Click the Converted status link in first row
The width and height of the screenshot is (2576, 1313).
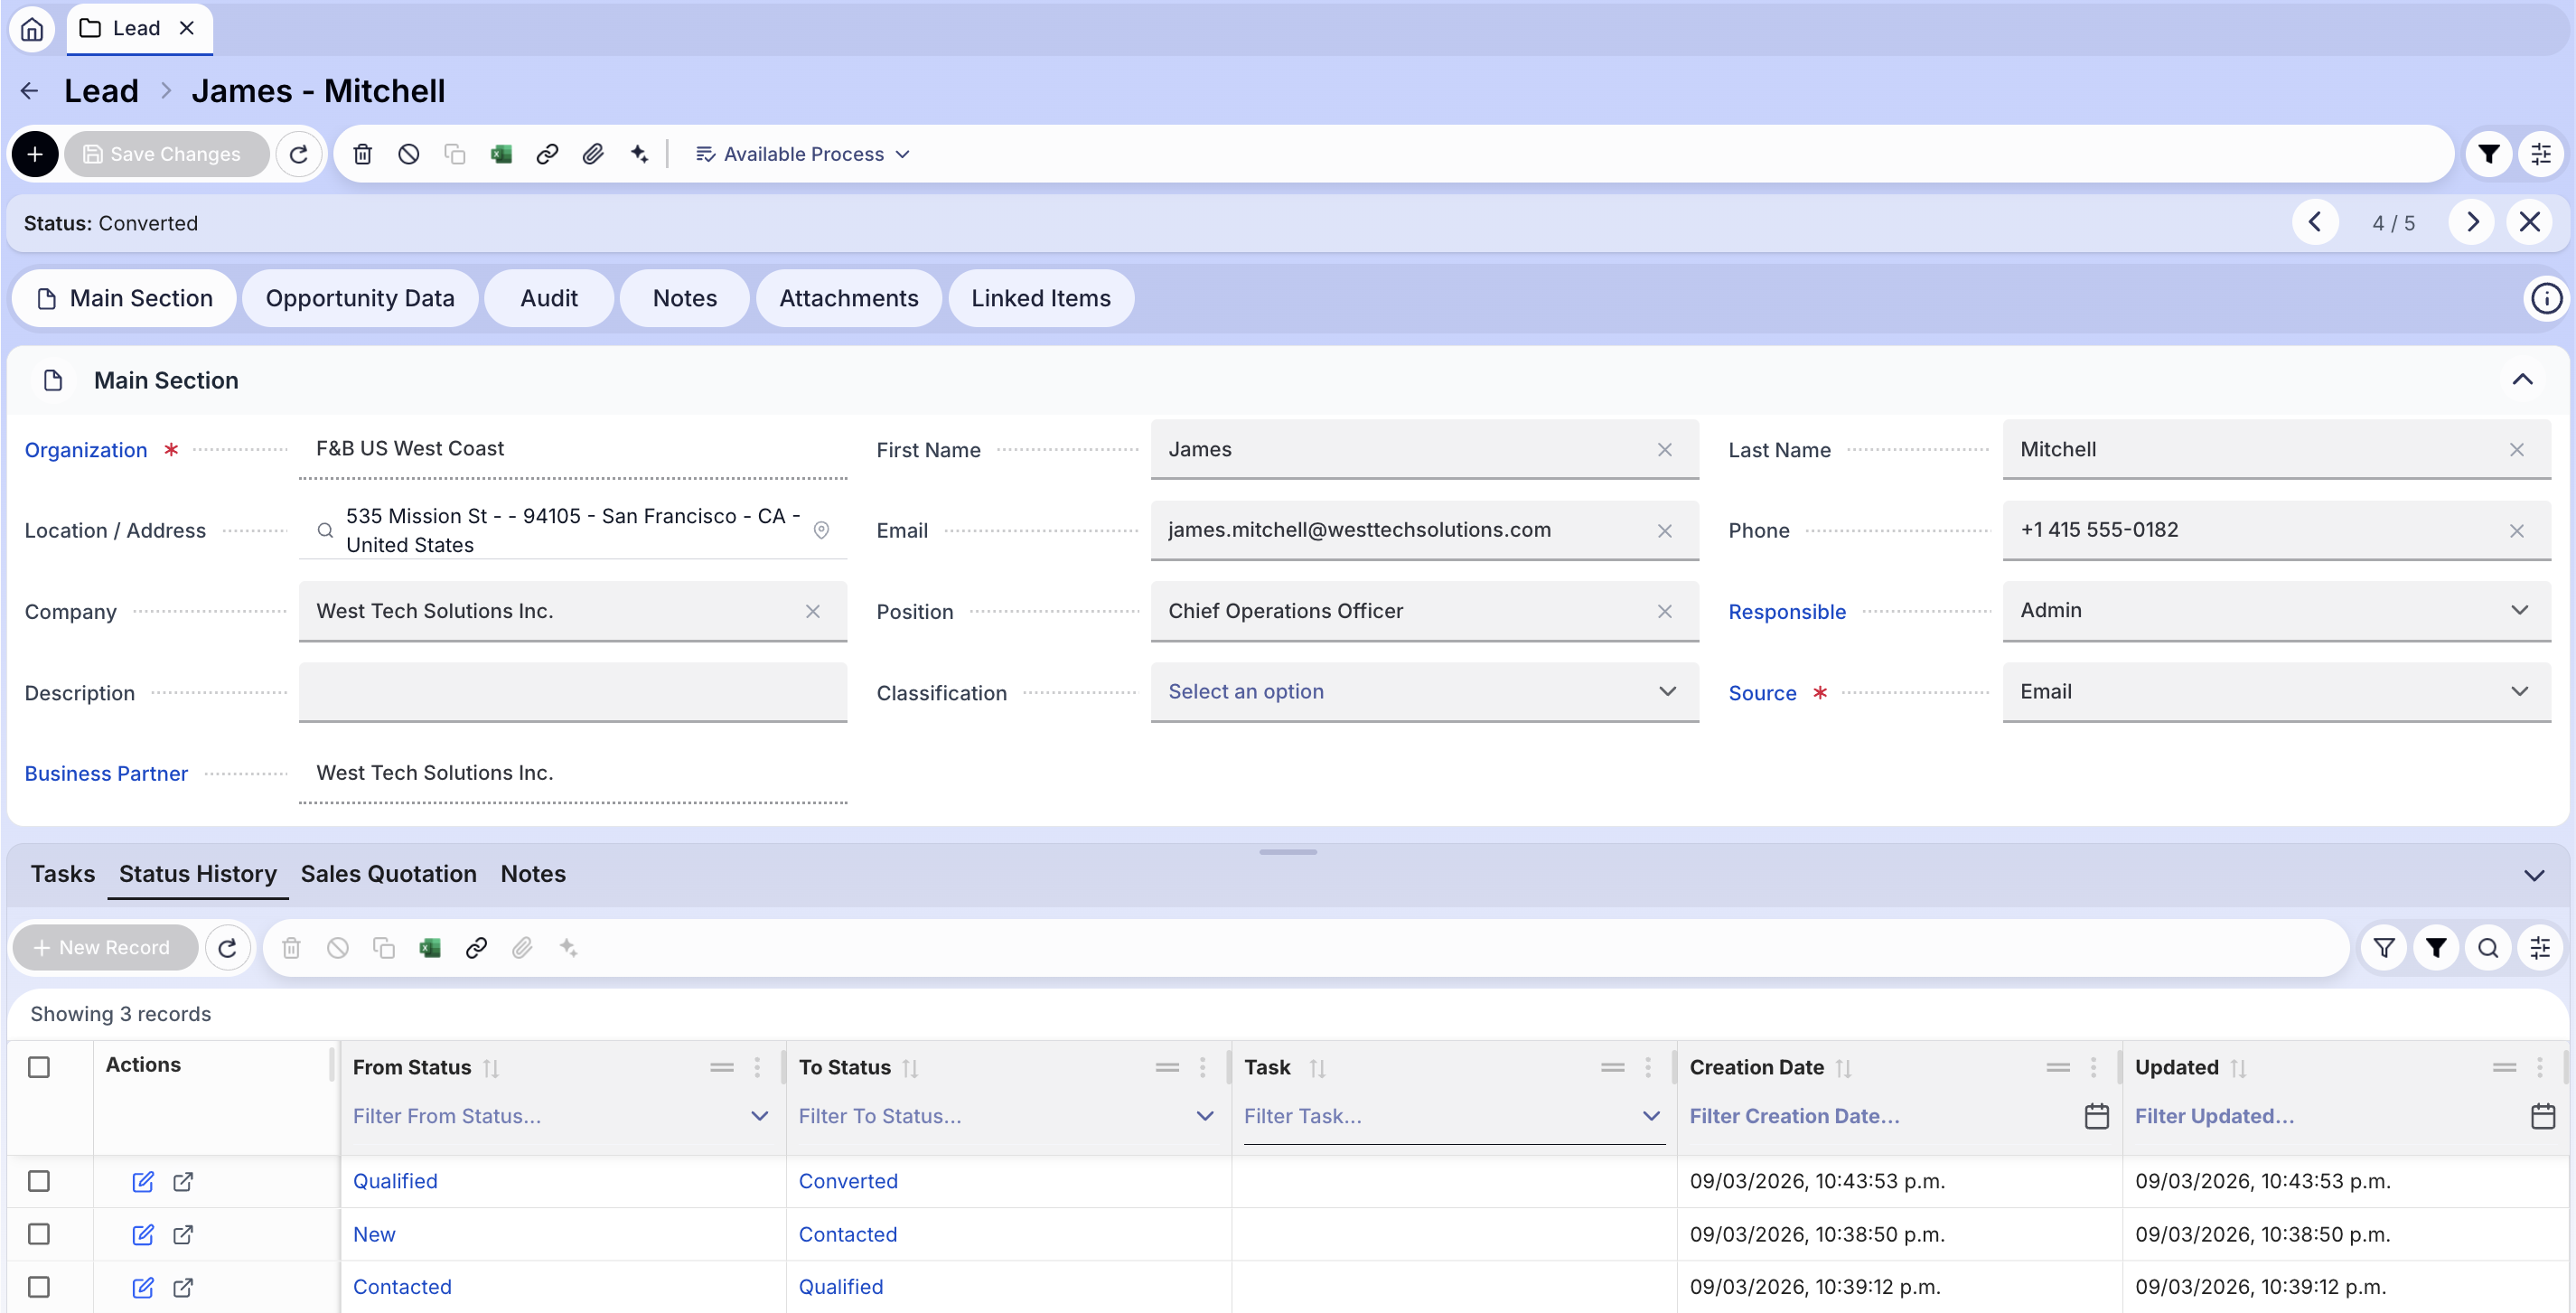click(x=847, y=1181)
